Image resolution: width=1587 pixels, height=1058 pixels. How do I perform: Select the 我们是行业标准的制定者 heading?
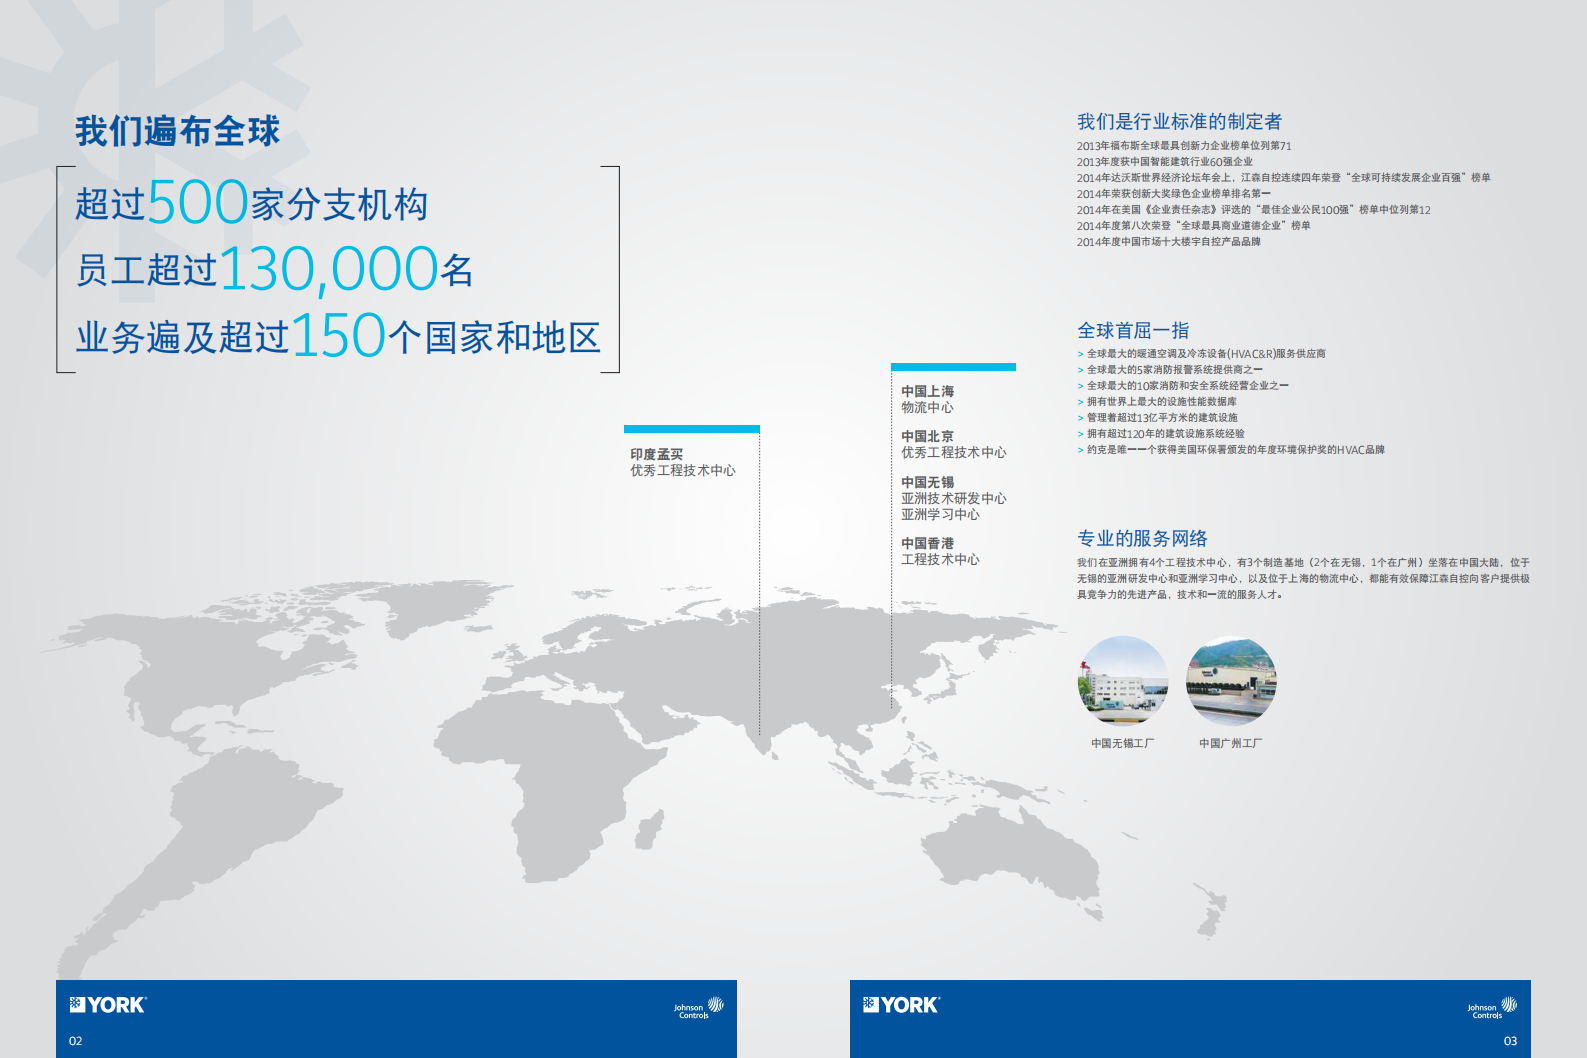coord(1179,122)
